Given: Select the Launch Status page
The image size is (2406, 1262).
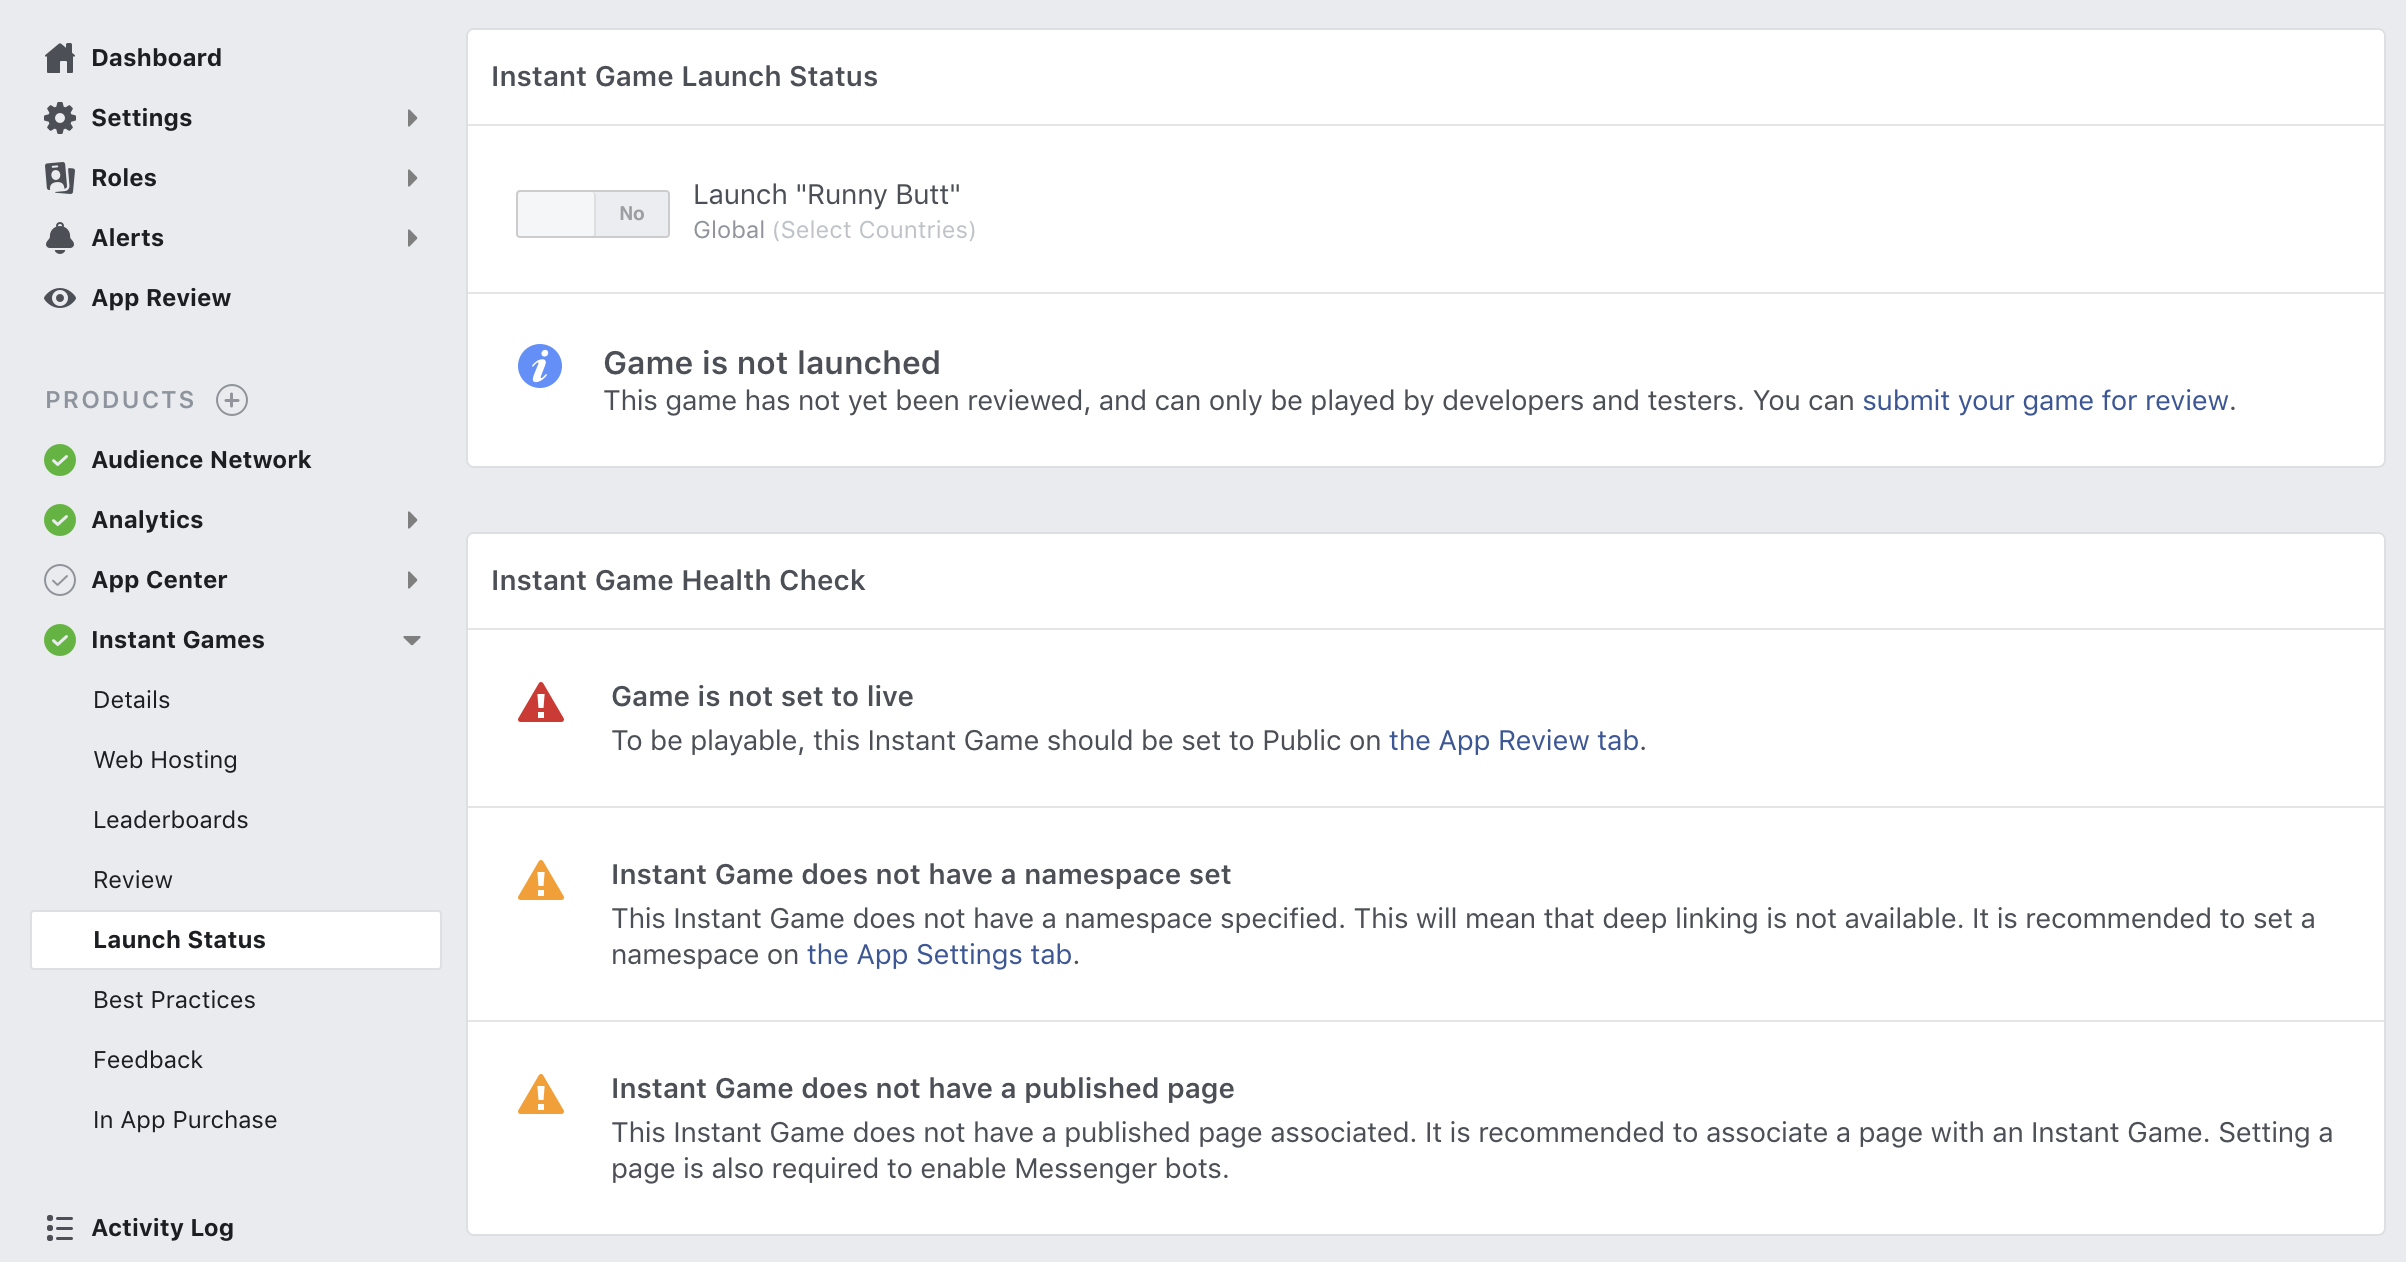Looking at the screenshot, I should [236, 940].
